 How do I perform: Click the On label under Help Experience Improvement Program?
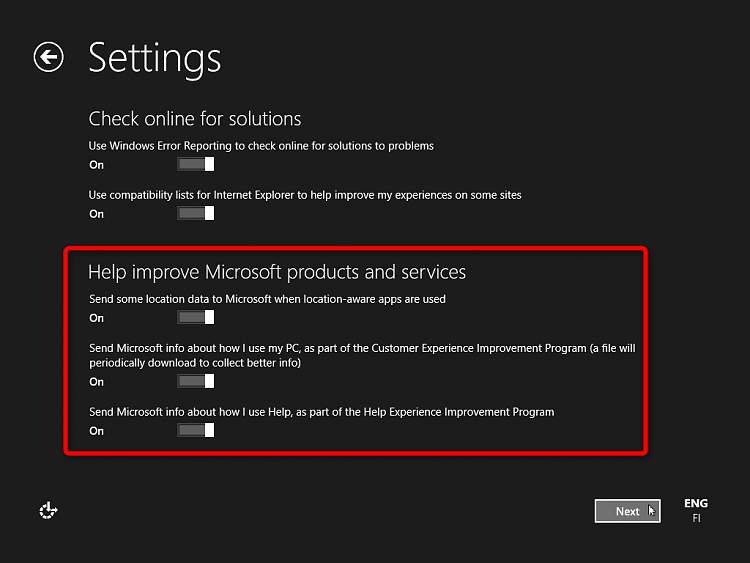coord(97,431)
